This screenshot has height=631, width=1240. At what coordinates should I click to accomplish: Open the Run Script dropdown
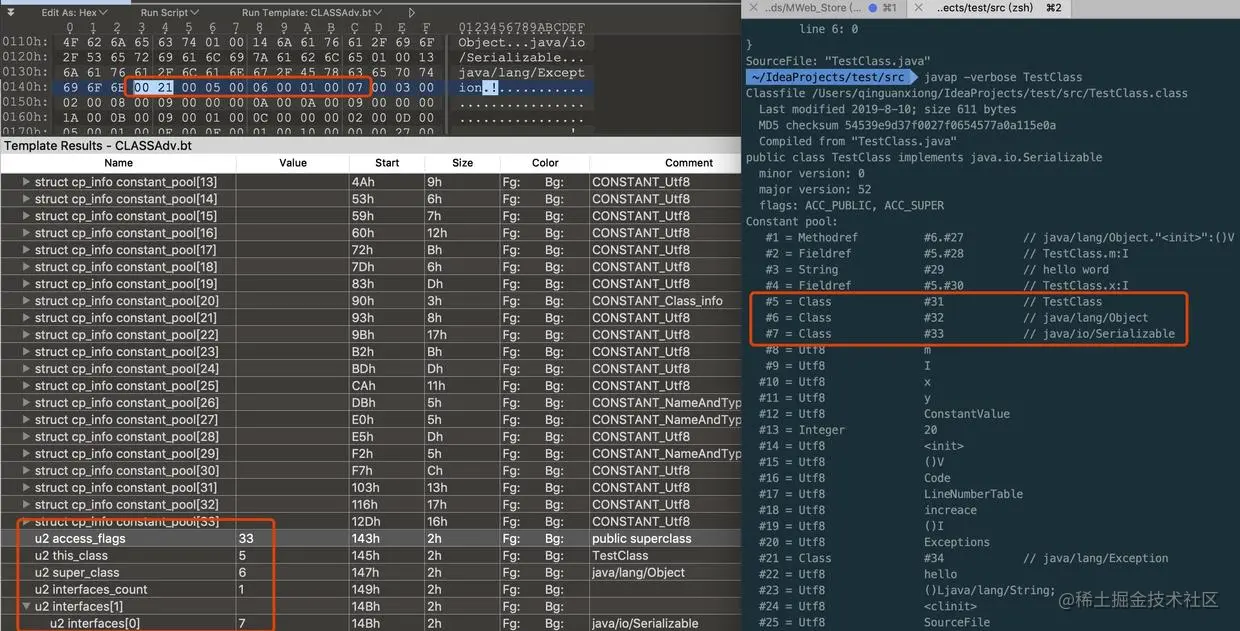[x=171, y=12]
